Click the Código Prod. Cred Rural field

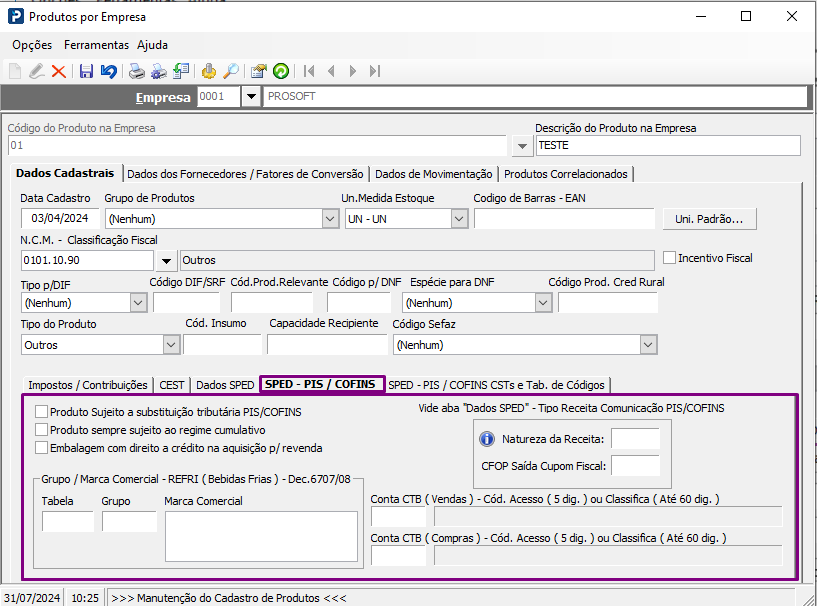pos(608,302)
